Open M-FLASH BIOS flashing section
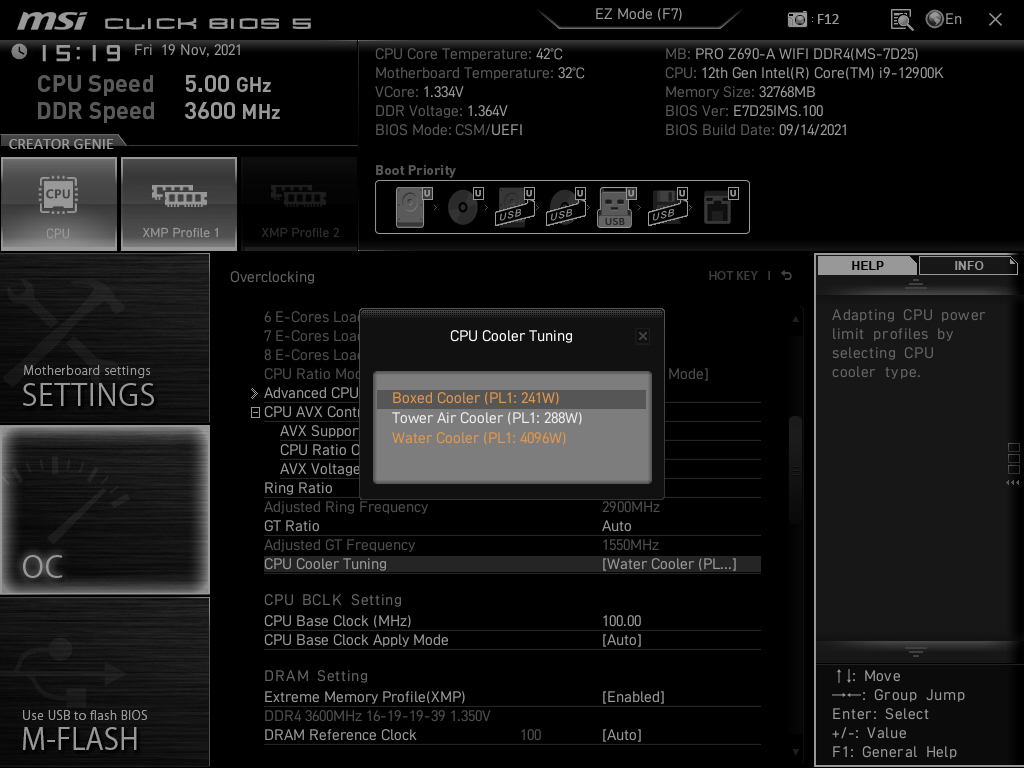Viewport: 1024px width, 768px height. click(104, 682)
